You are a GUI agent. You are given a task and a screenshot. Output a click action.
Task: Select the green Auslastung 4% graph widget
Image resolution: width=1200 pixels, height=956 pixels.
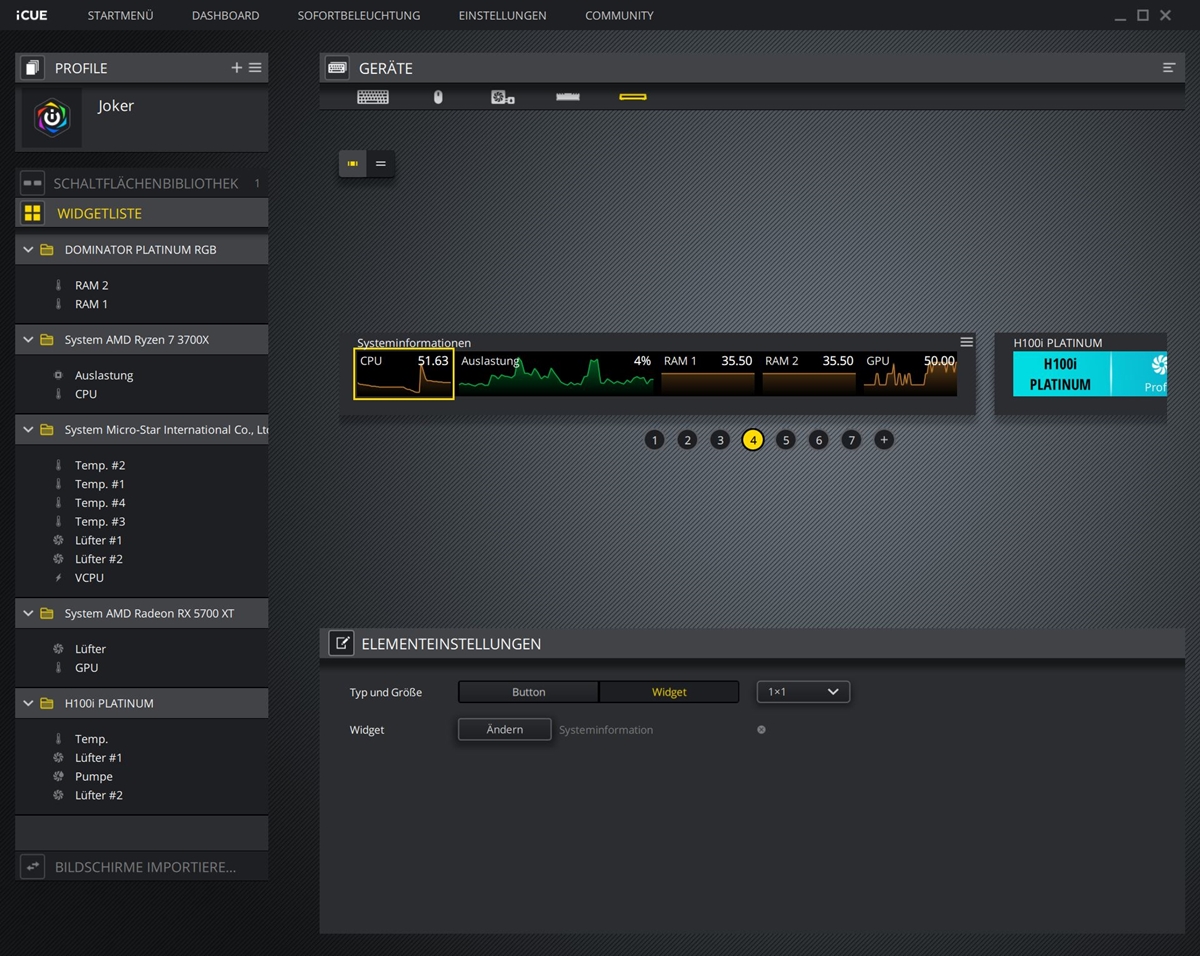[556, 374]
